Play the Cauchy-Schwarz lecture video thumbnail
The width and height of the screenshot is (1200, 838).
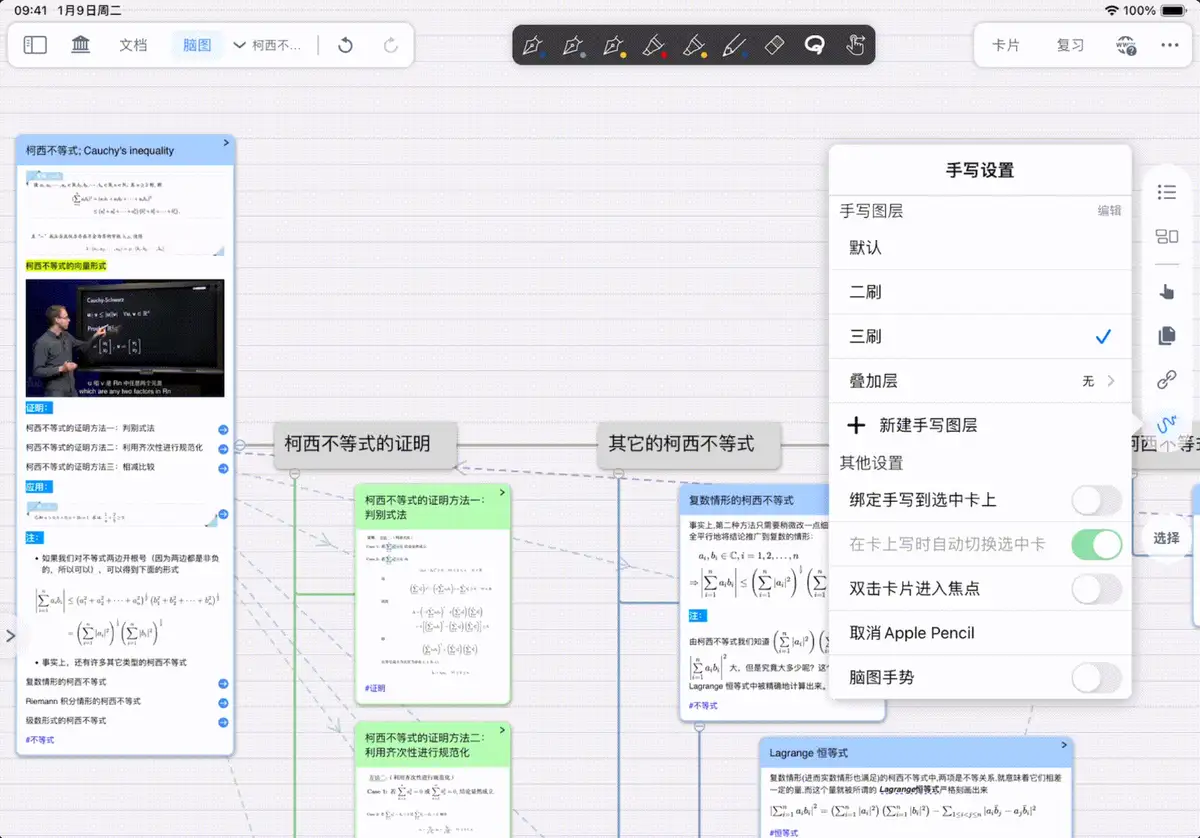click(125, 338)
